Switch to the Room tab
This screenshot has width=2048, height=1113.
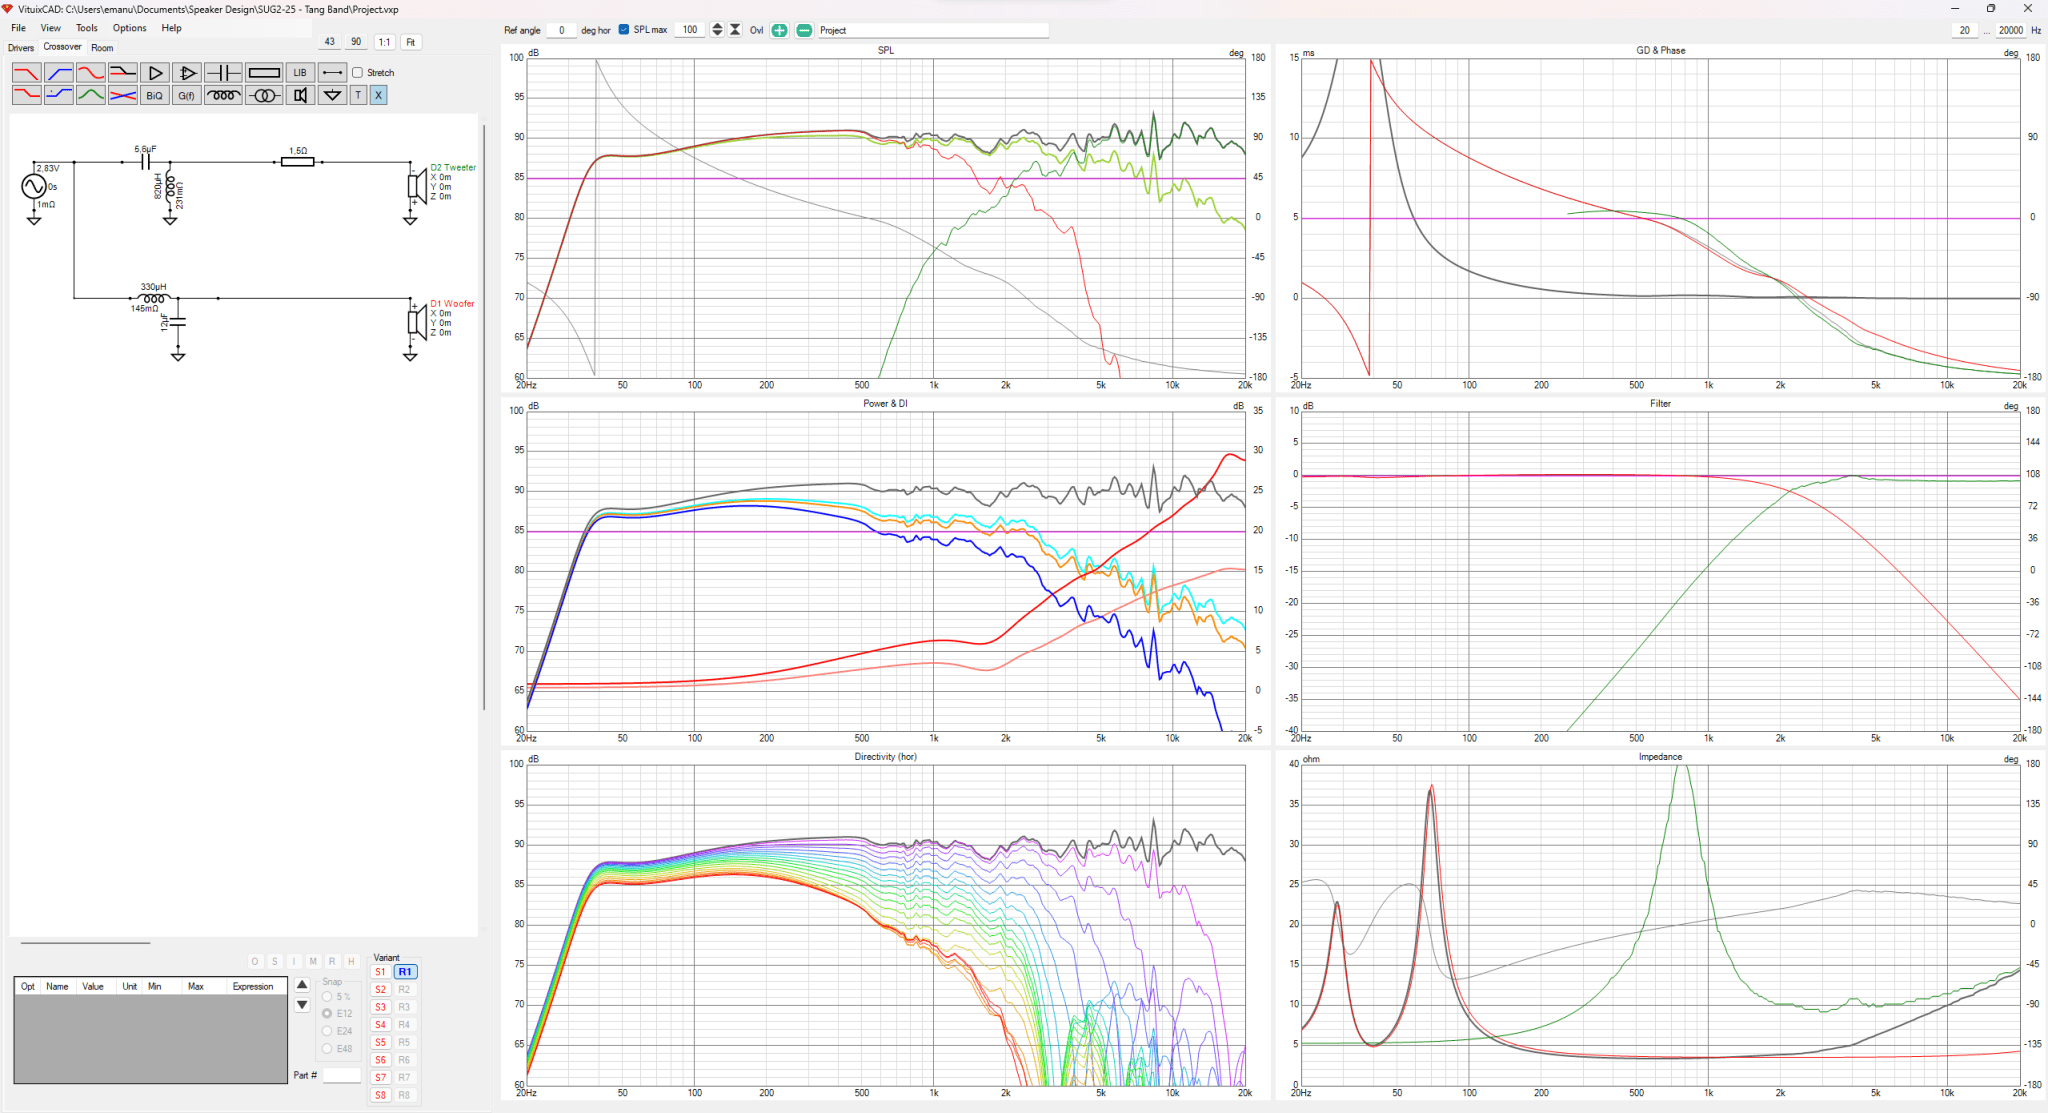[102, 48]
